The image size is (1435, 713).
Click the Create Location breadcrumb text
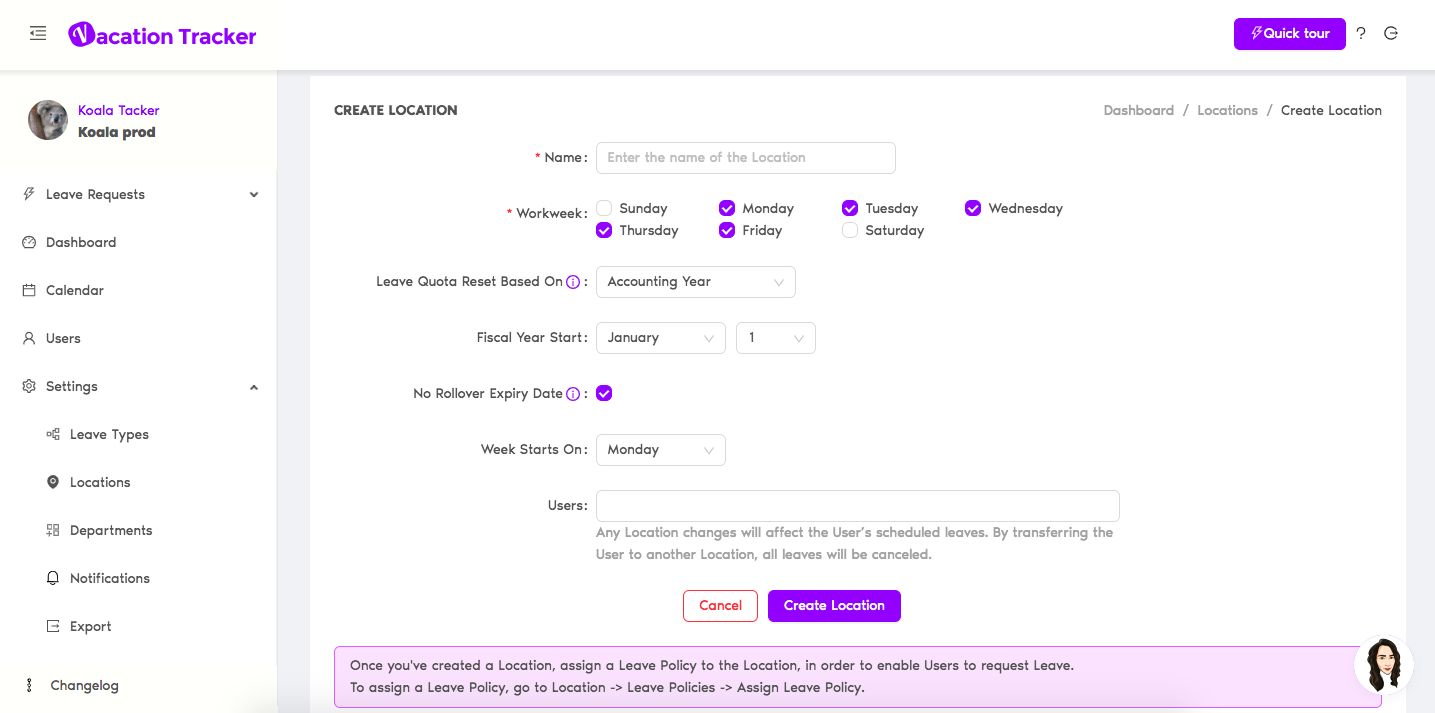1331,110
